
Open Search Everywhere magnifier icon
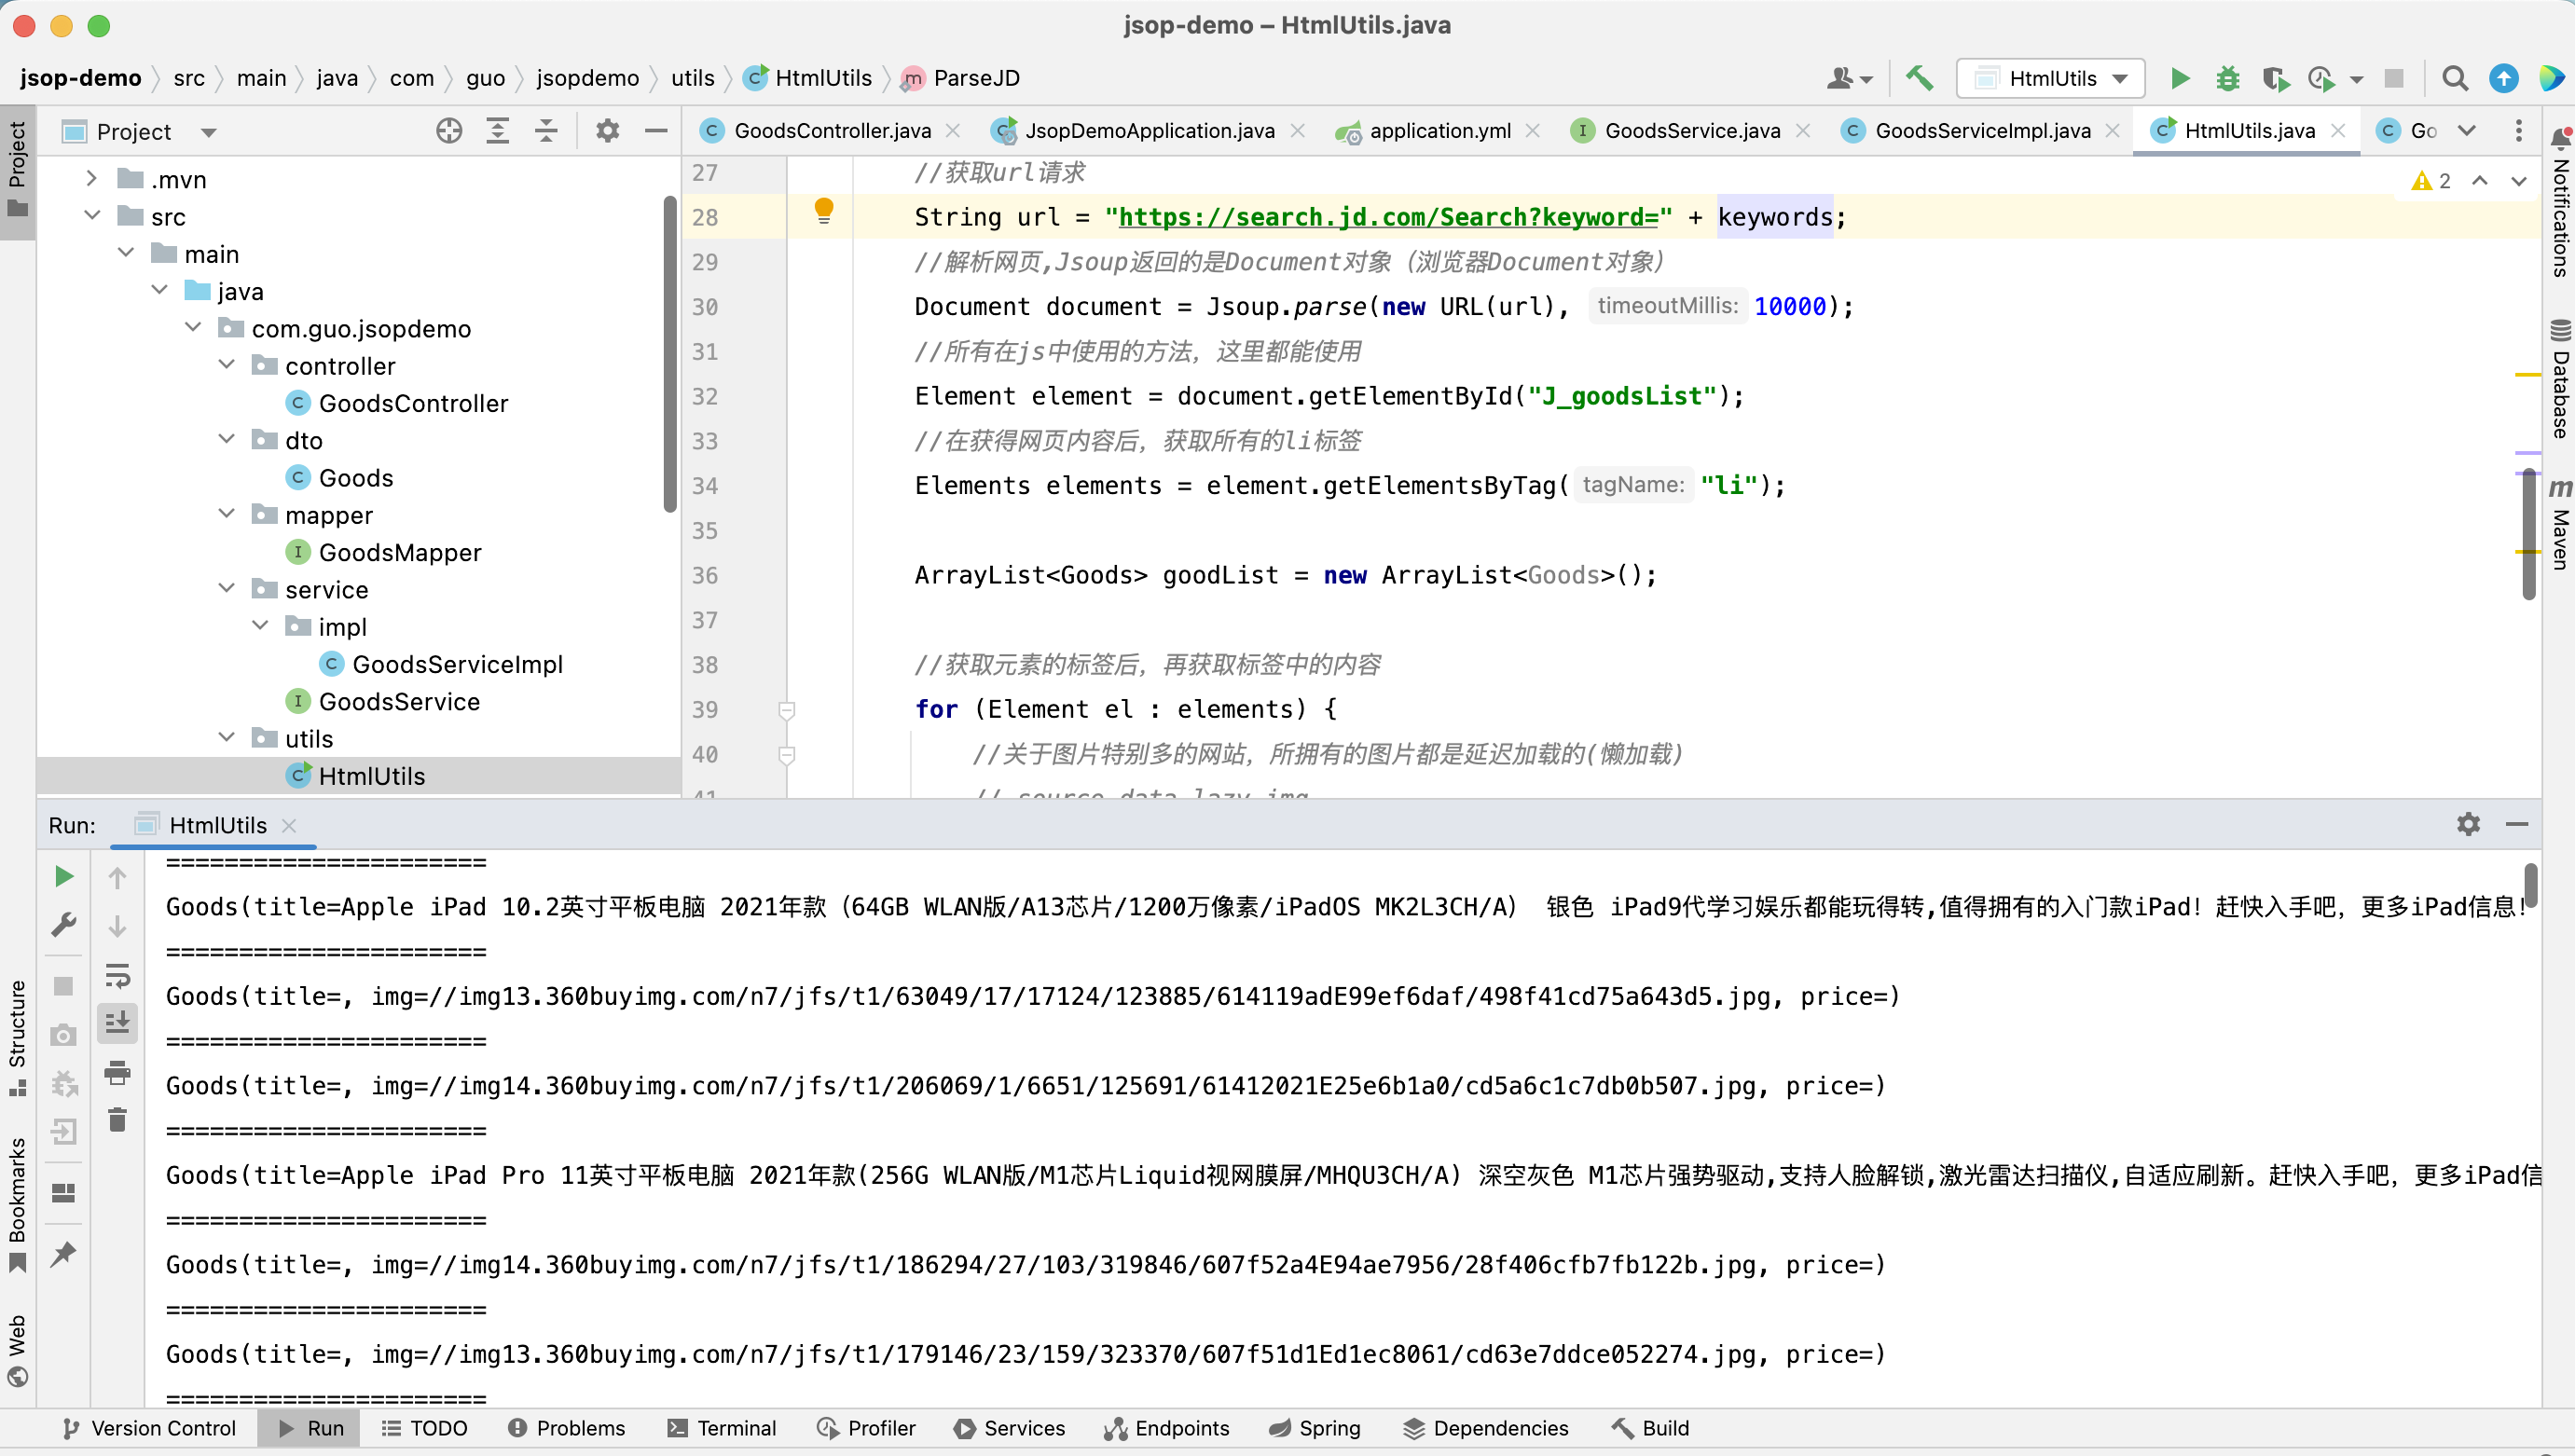2454,78
